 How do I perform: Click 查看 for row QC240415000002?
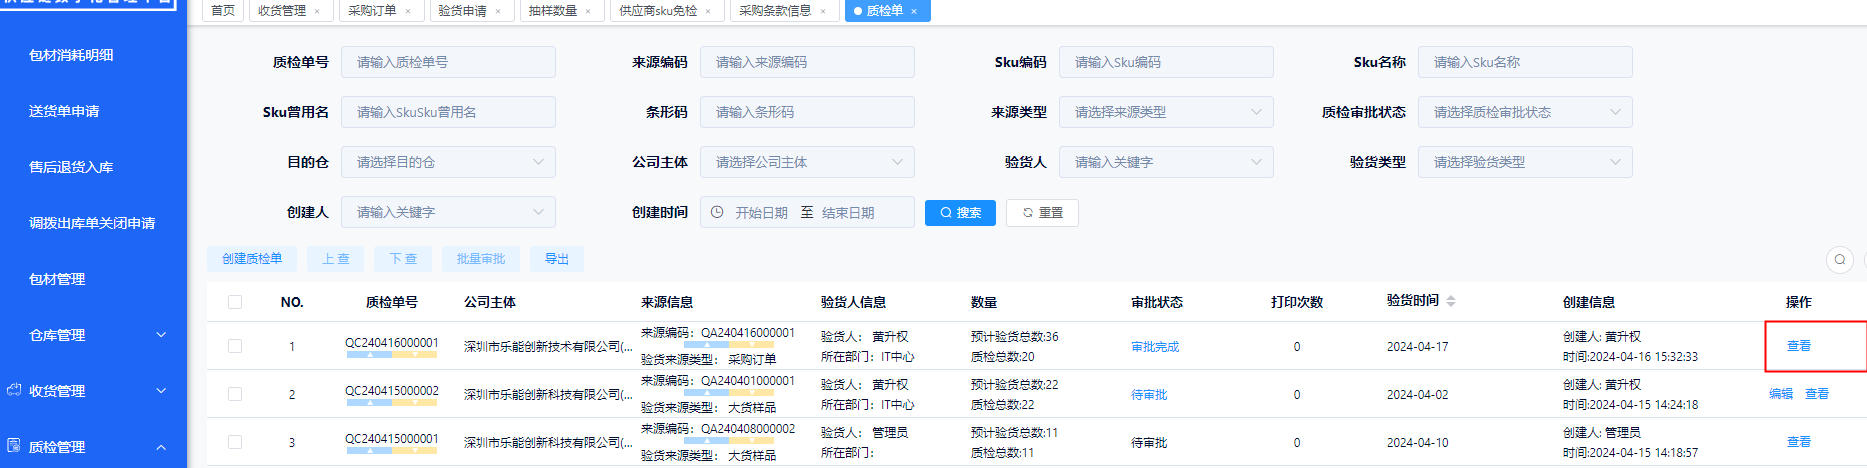[x=1817, y=394]
